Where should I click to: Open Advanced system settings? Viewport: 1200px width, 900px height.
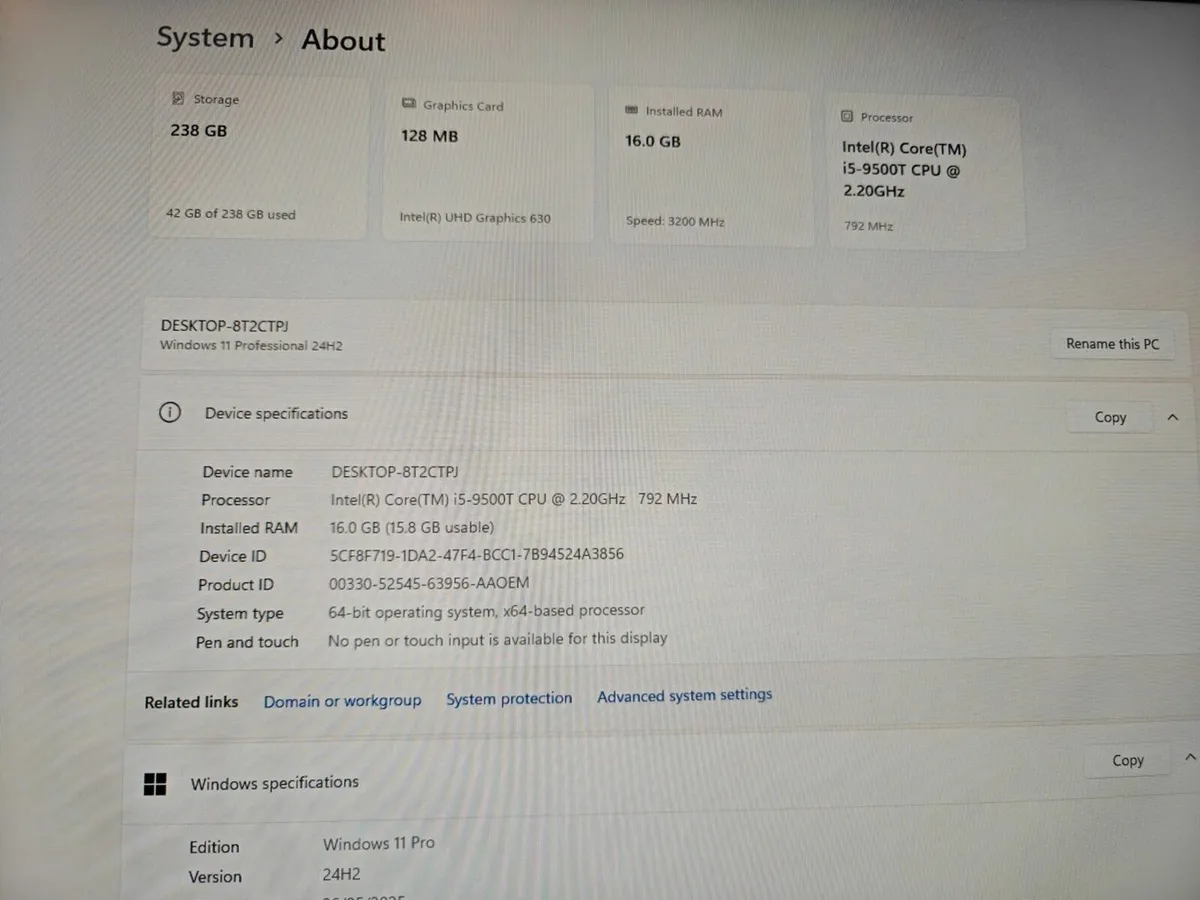coord(684,695)
